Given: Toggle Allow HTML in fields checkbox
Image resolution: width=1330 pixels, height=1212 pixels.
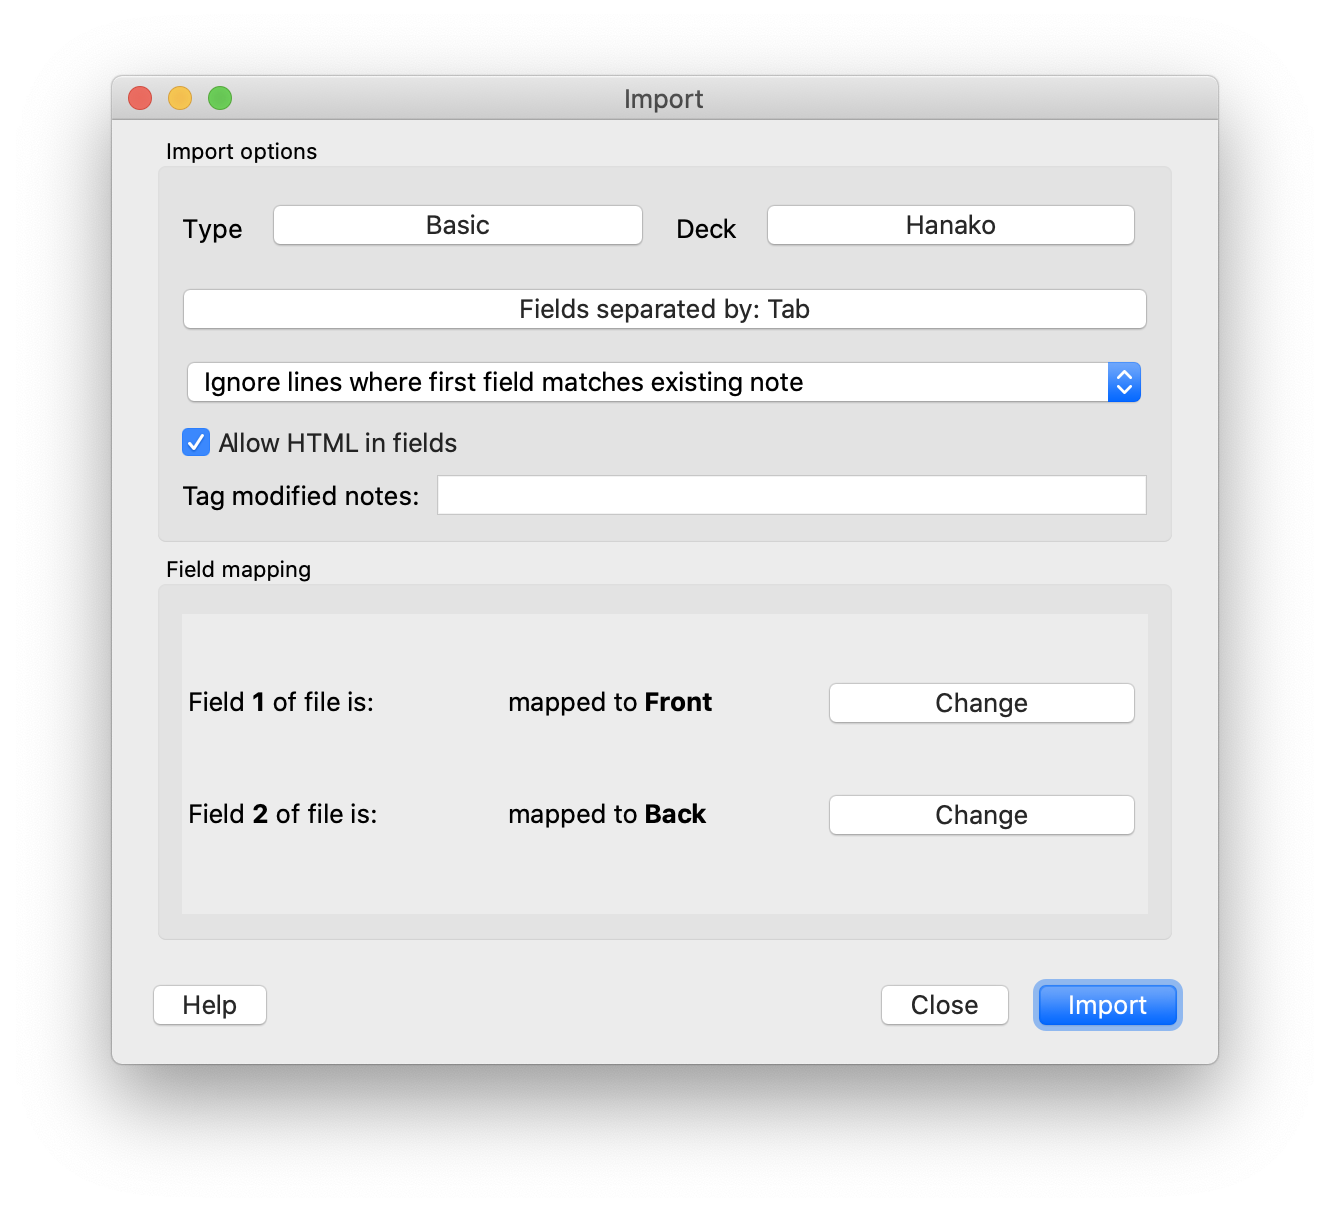Looking at the screenshot, I should point(196,442).
